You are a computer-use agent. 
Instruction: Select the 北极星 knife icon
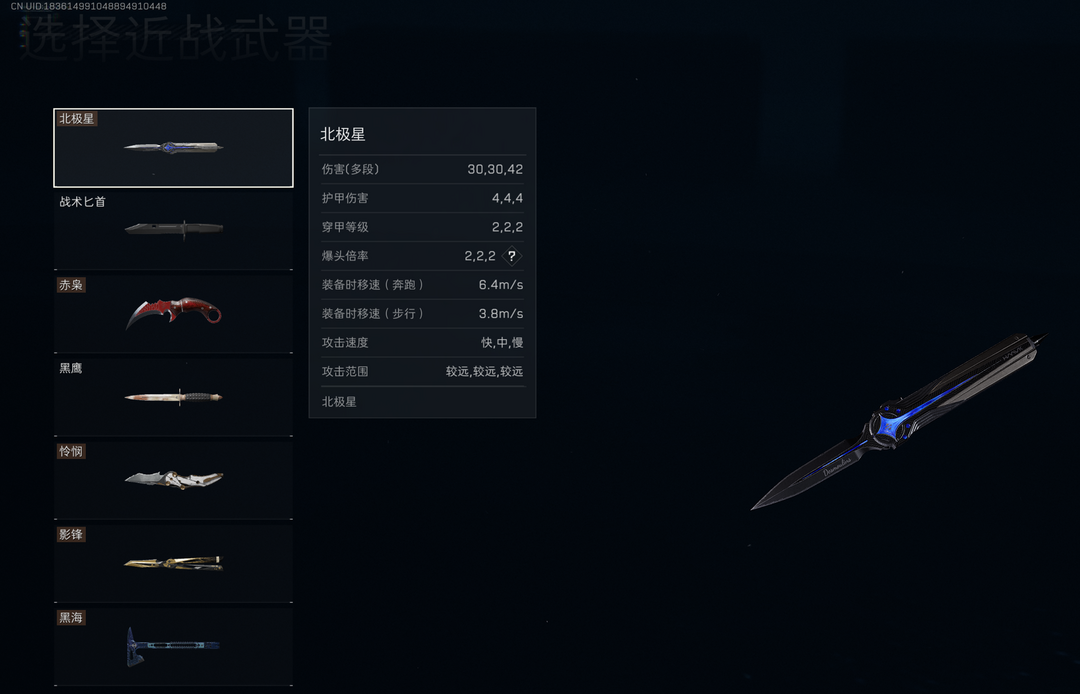(x=174, y=147)
